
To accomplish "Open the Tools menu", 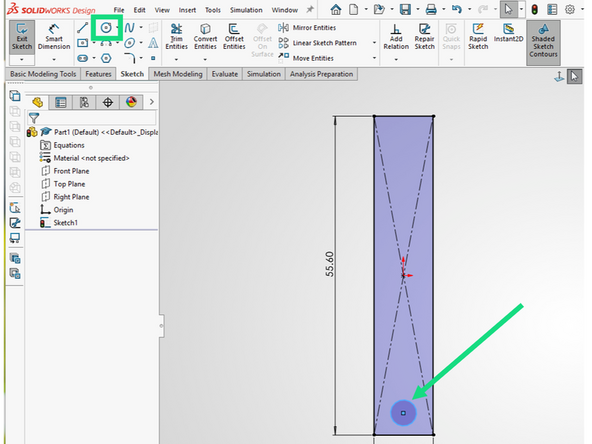I will (213, 10).
